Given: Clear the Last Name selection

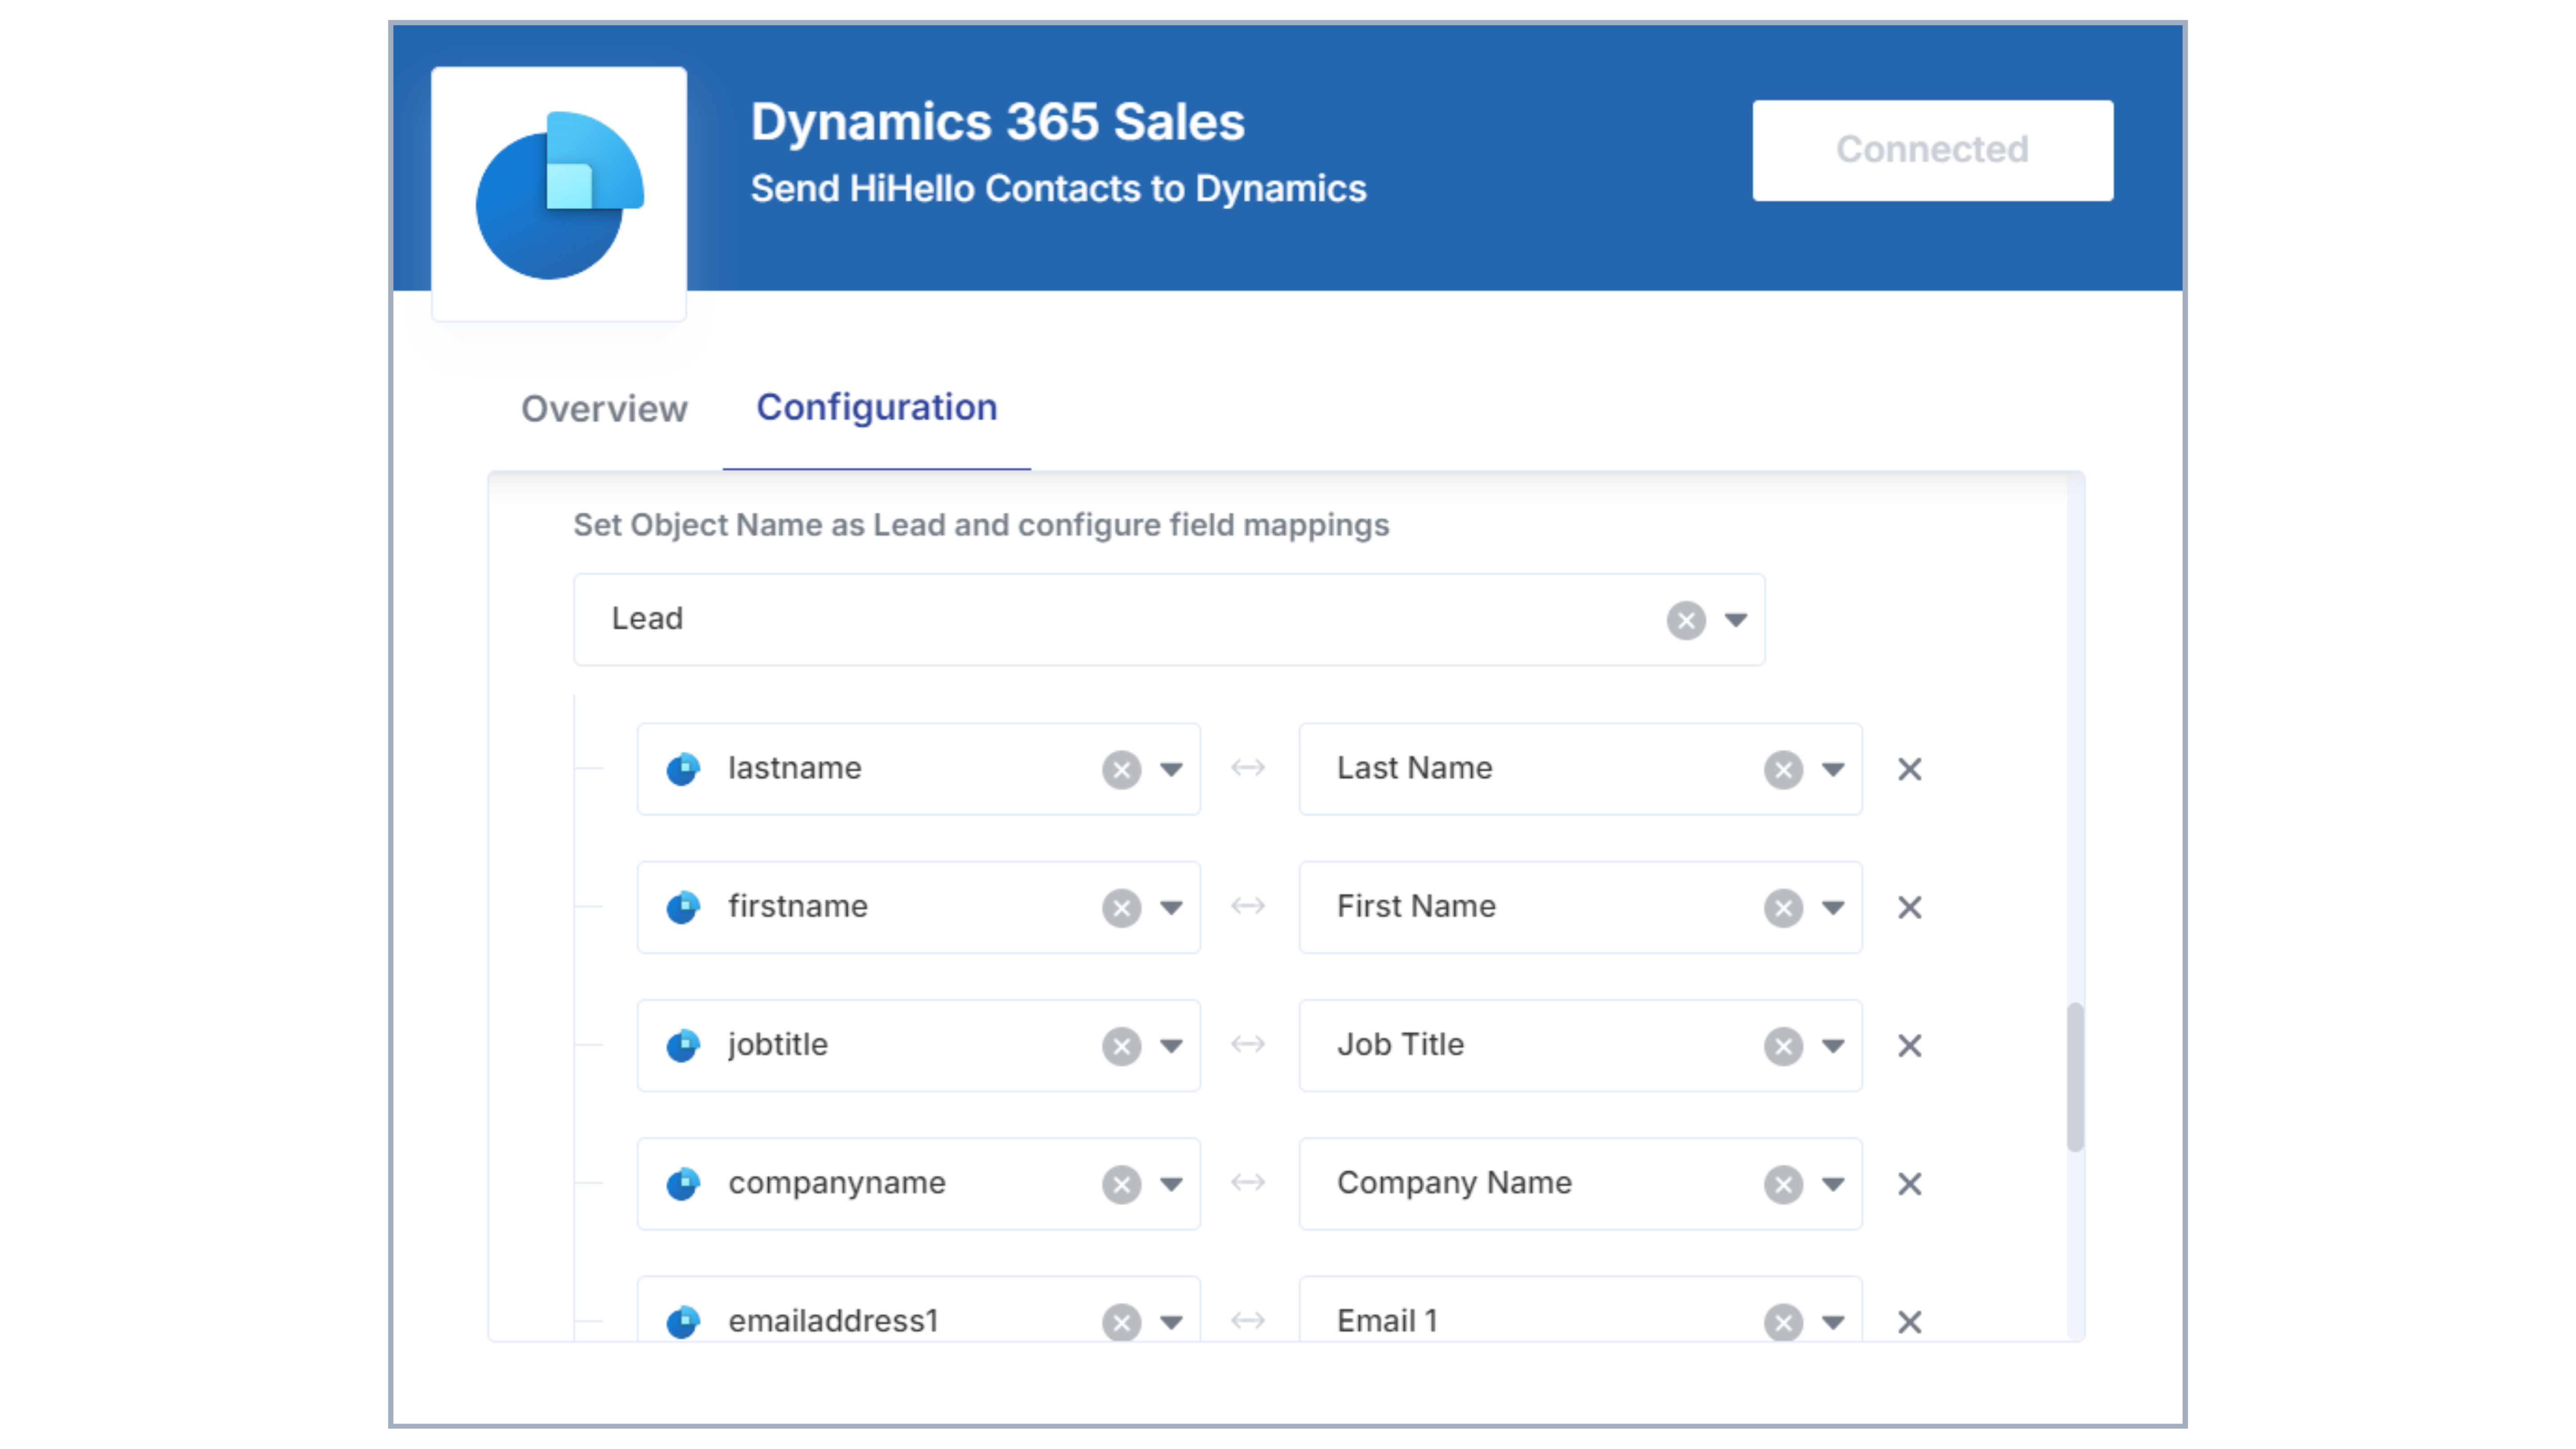Looking at the screenshot, I should pyautogui.click(x=1782, y=770).
